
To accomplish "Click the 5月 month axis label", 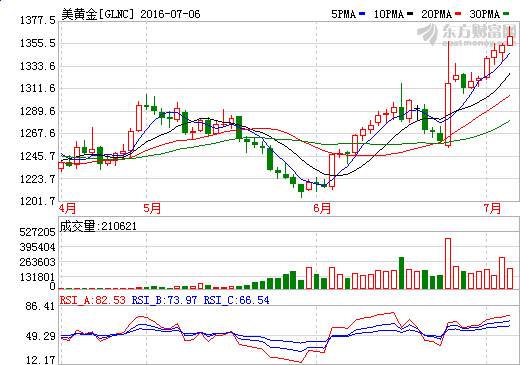I will tap(152, 208).
